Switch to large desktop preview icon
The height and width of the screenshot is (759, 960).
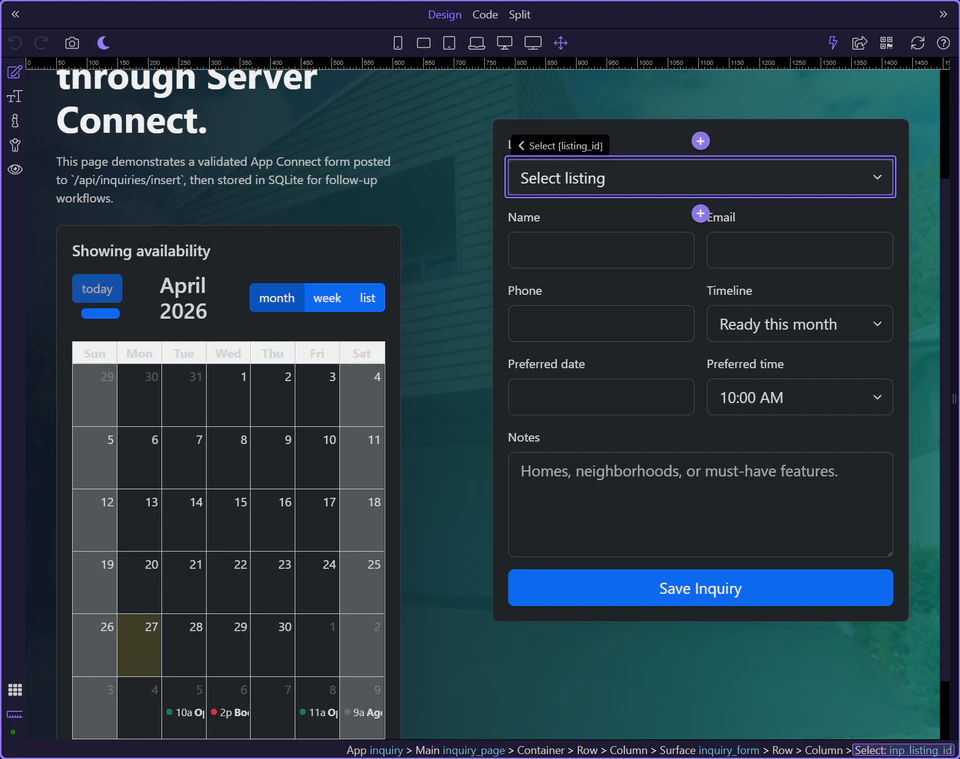531,43
